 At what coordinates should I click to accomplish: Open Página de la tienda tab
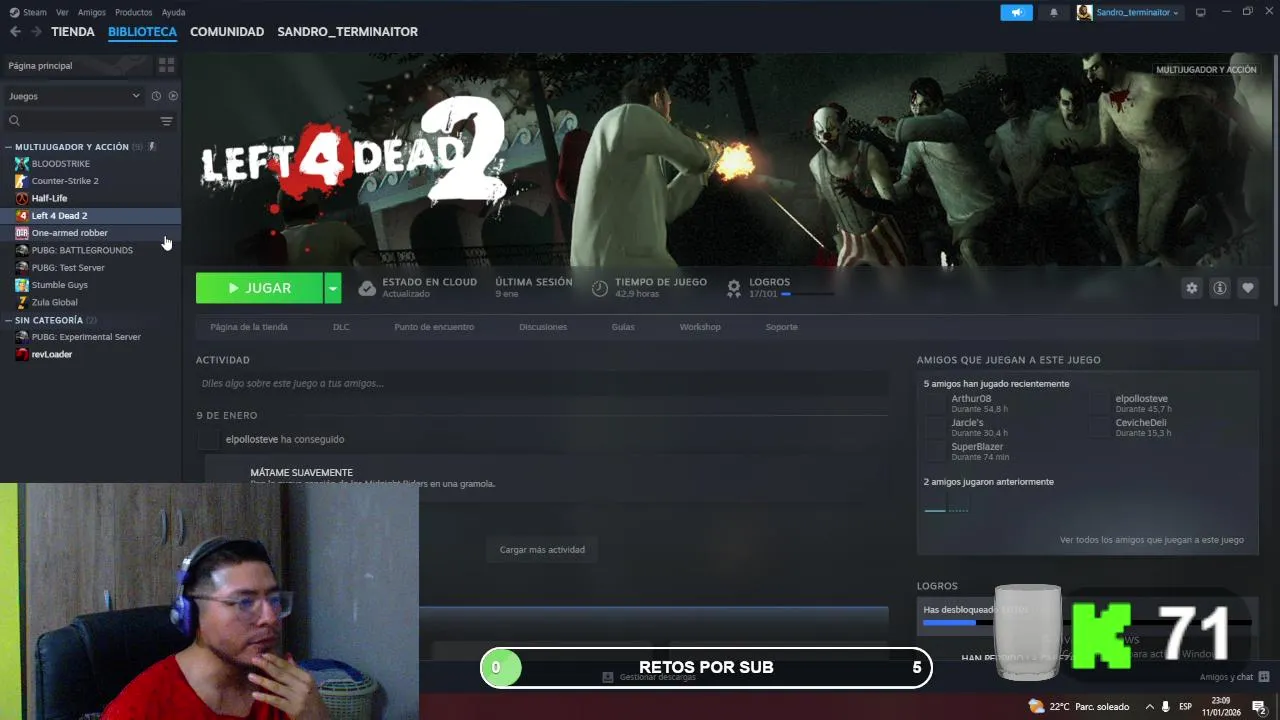tap(249, 327)
